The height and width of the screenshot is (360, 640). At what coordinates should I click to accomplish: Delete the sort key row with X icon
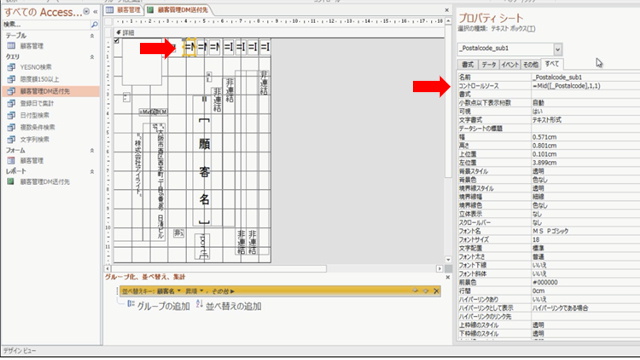click(x=436, y=291)
